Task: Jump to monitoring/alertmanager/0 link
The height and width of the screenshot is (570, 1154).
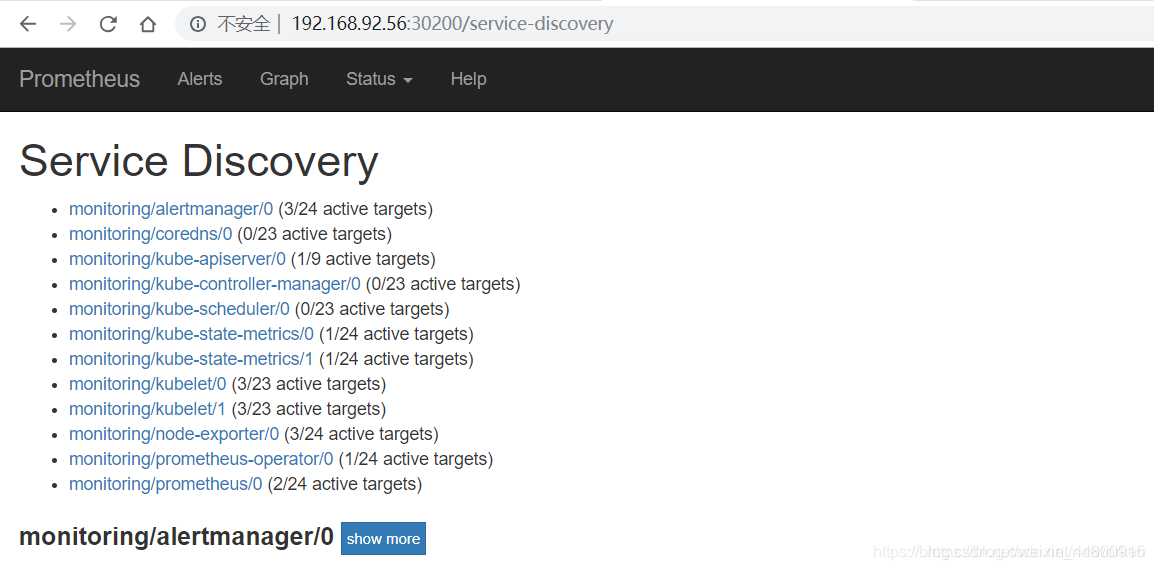Action: [171, 209]
